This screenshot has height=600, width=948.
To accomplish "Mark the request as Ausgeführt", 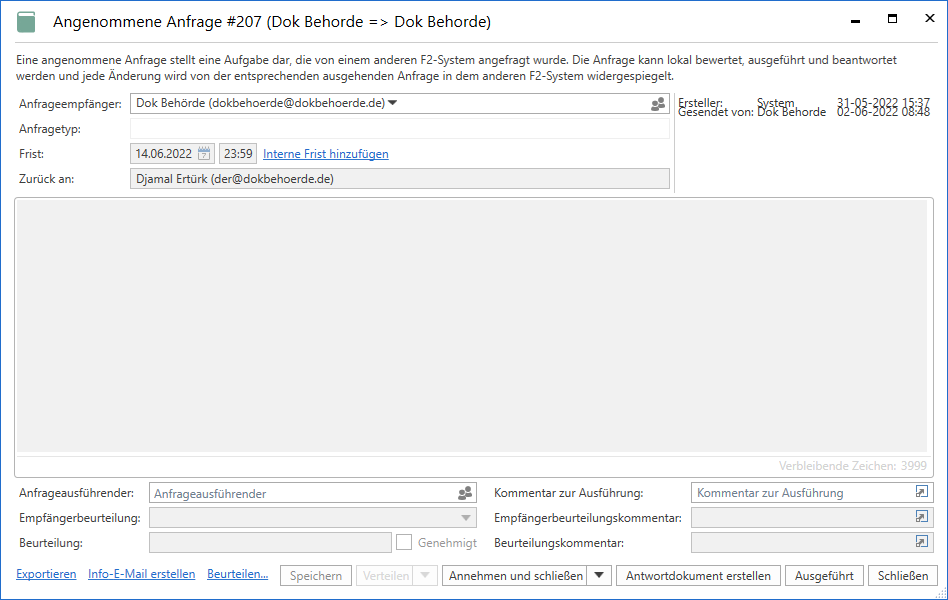I will 824,576.
